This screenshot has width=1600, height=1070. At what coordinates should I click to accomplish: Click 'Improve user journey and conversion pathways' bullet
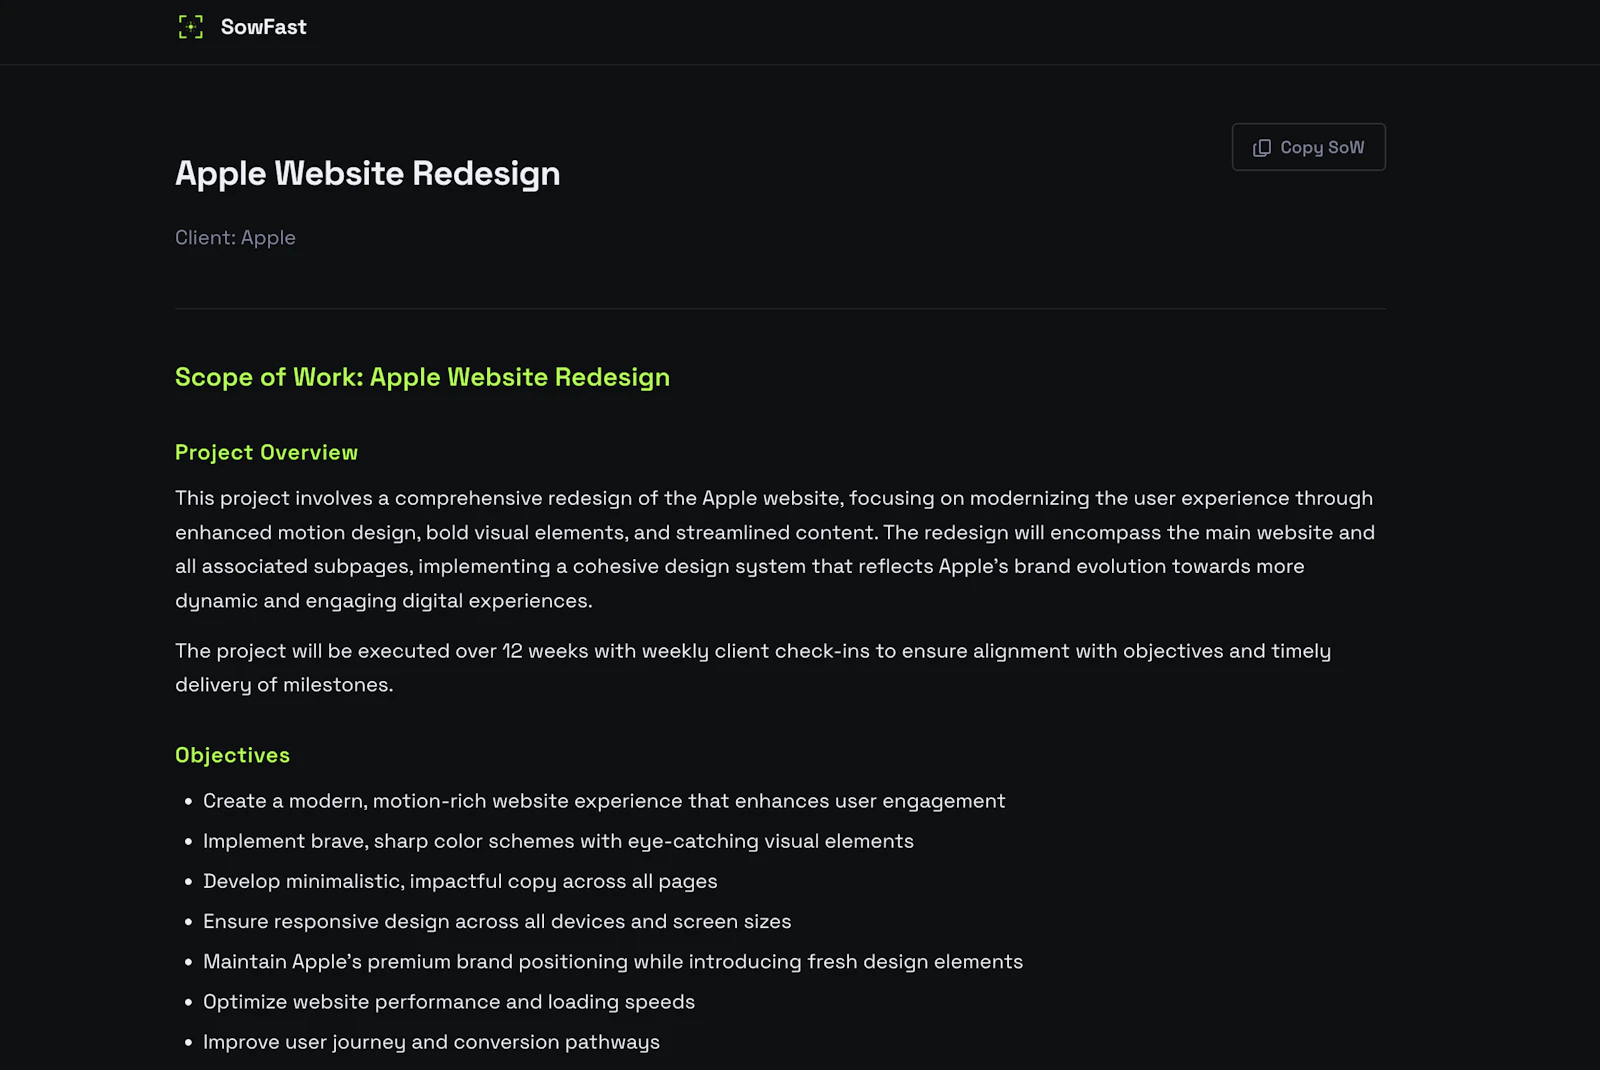[x=431, y=1041]
